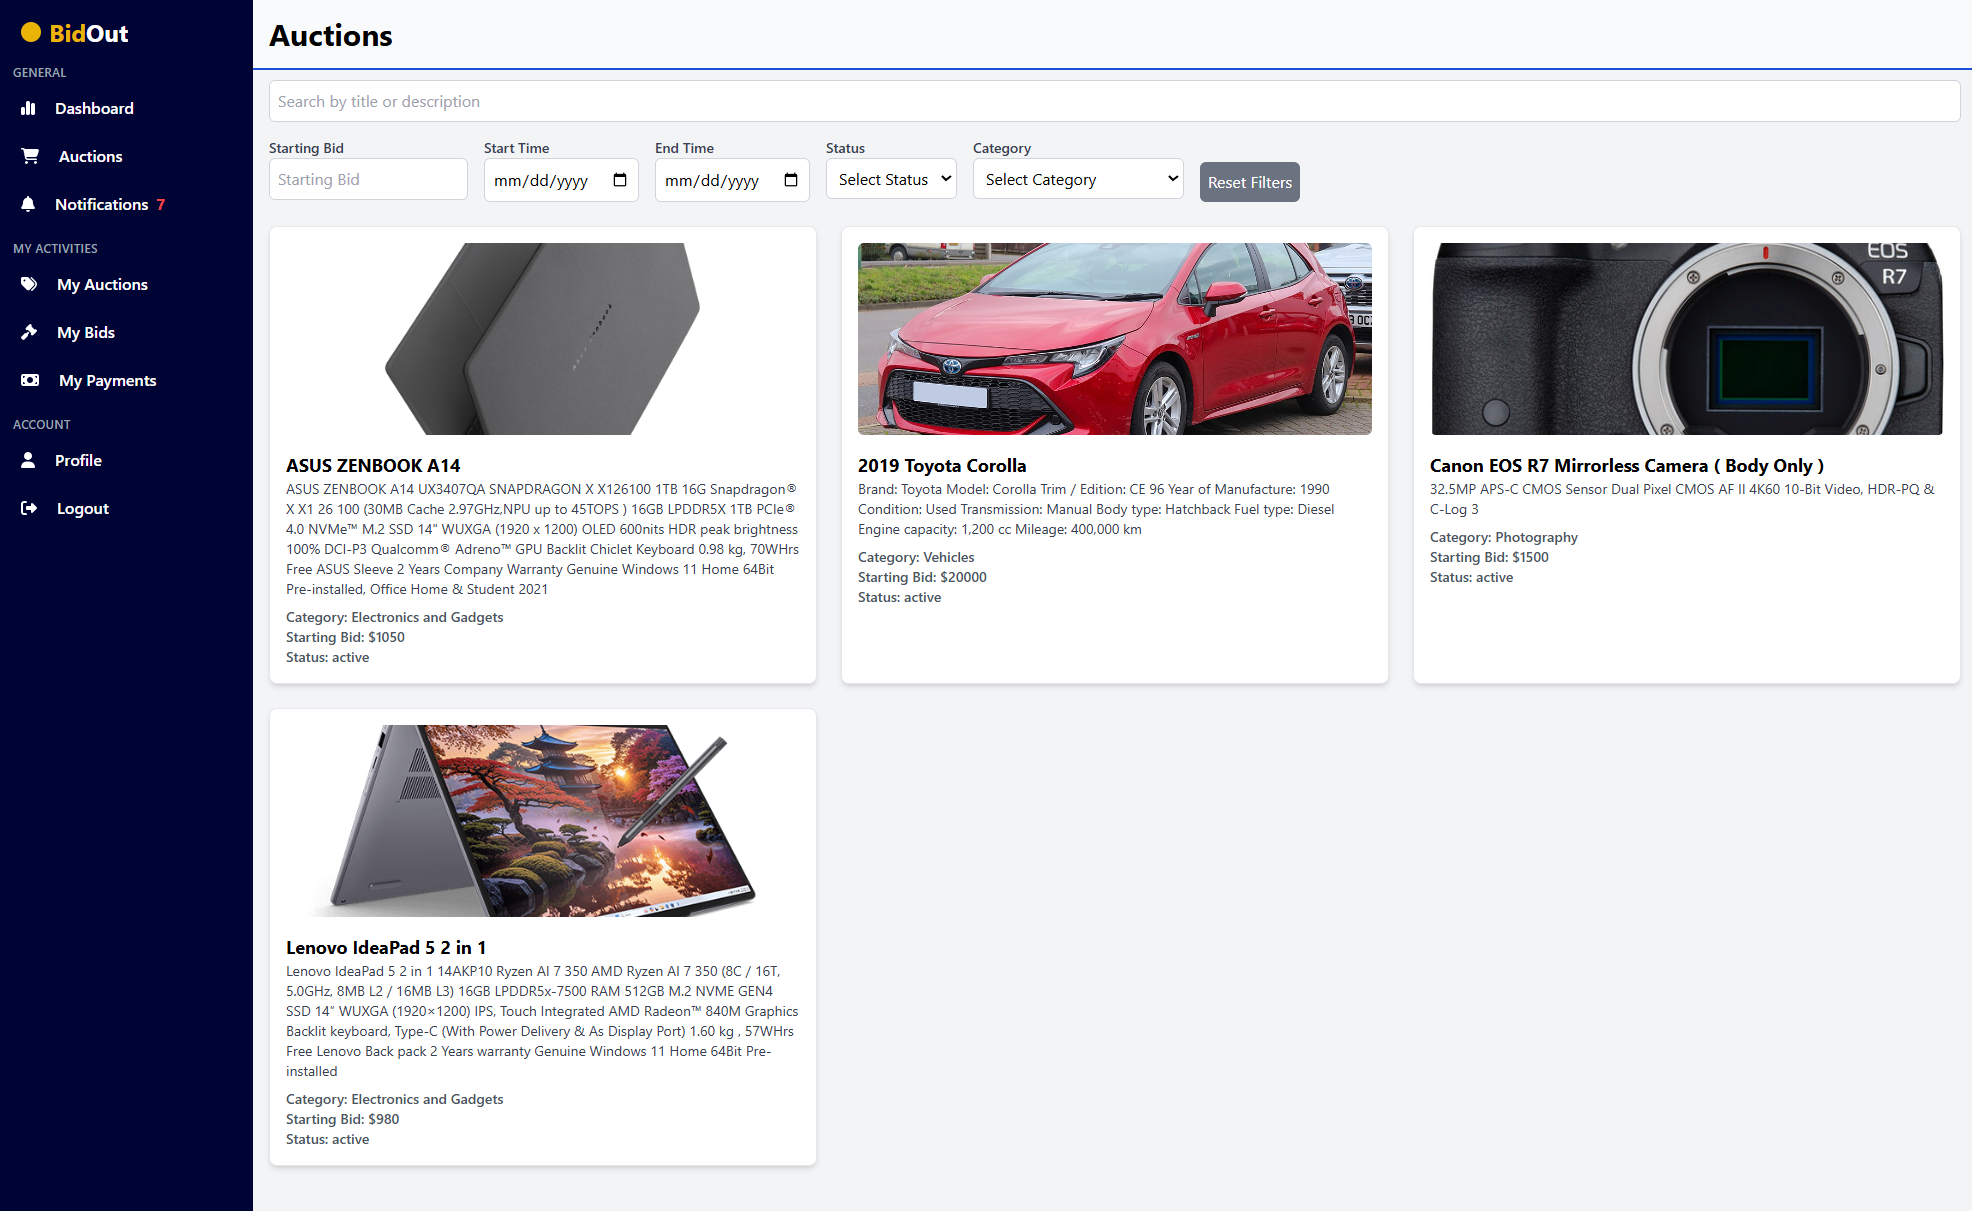Image resolution: width=1972 pixels, height=1211 pixels.
Task: Click the Canon description '32.5MP APS-C CMOS Sensor'
Action: (x=1682, y=499)
